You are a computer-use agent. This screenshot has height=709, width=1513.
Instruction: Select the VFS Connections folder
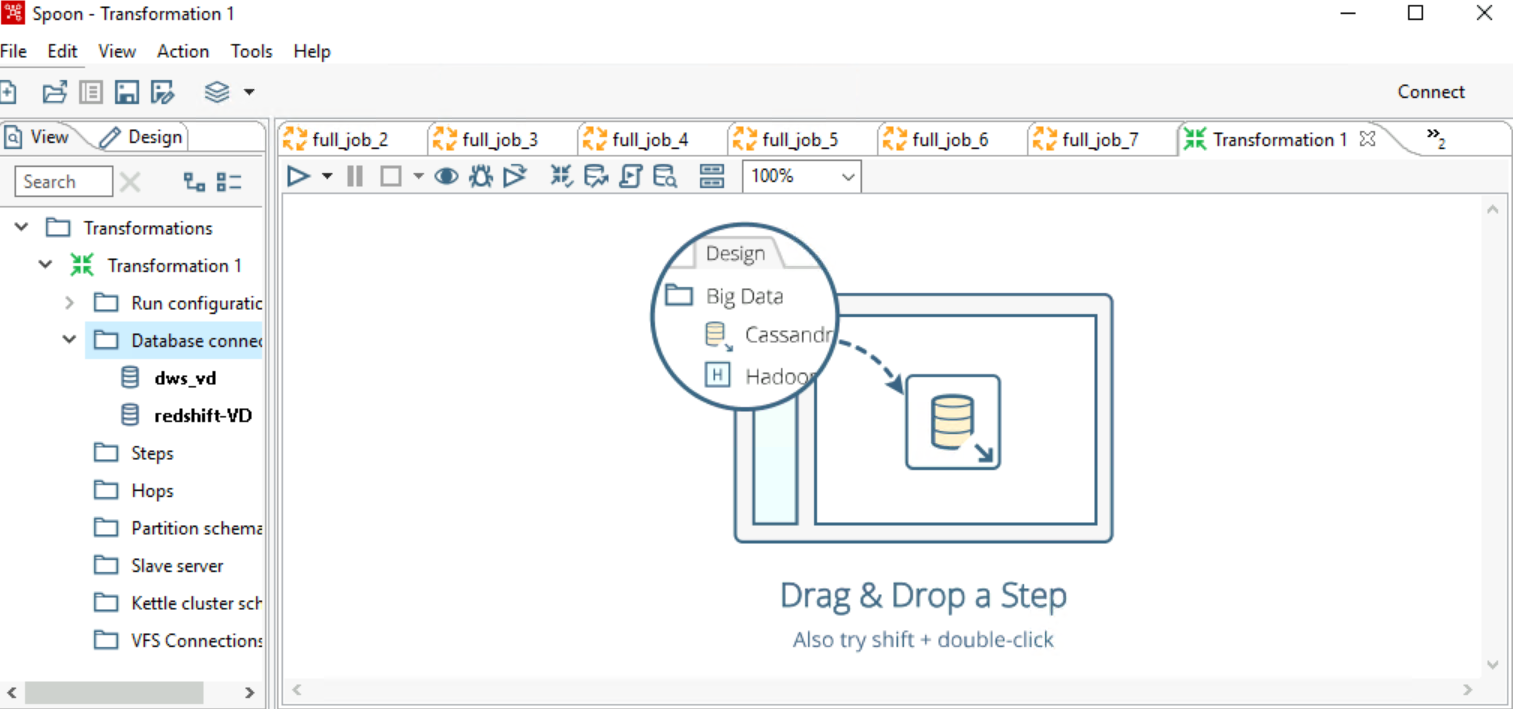click(x=196, y=641)
